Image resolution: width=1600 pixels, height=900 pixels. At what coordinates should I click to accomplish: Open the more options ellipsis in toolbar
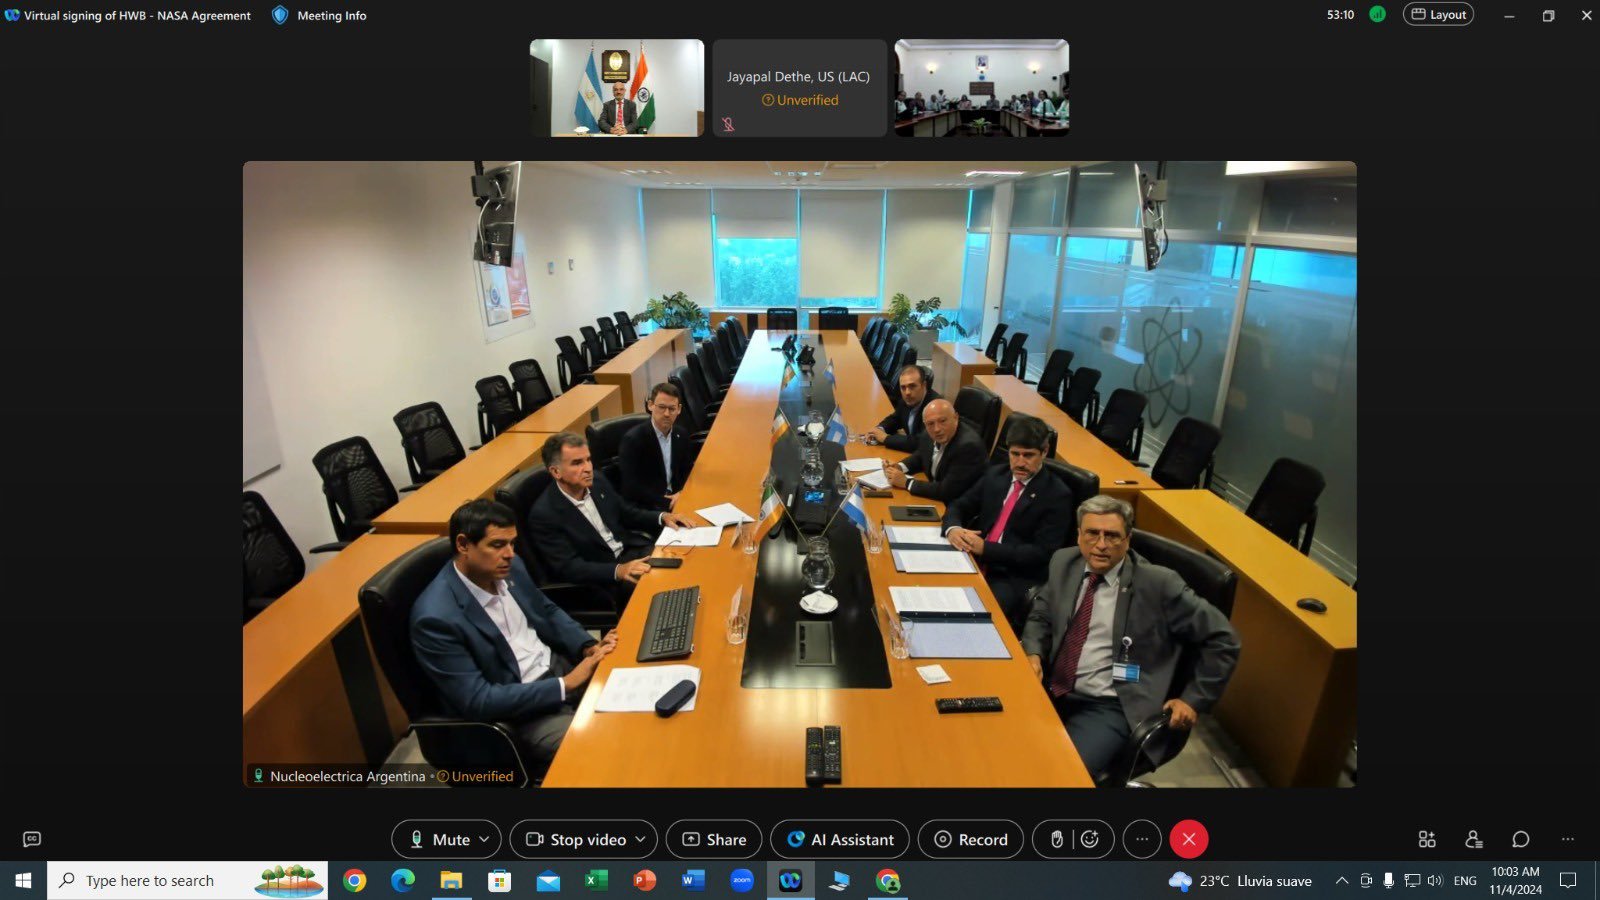click(1141, 839)
